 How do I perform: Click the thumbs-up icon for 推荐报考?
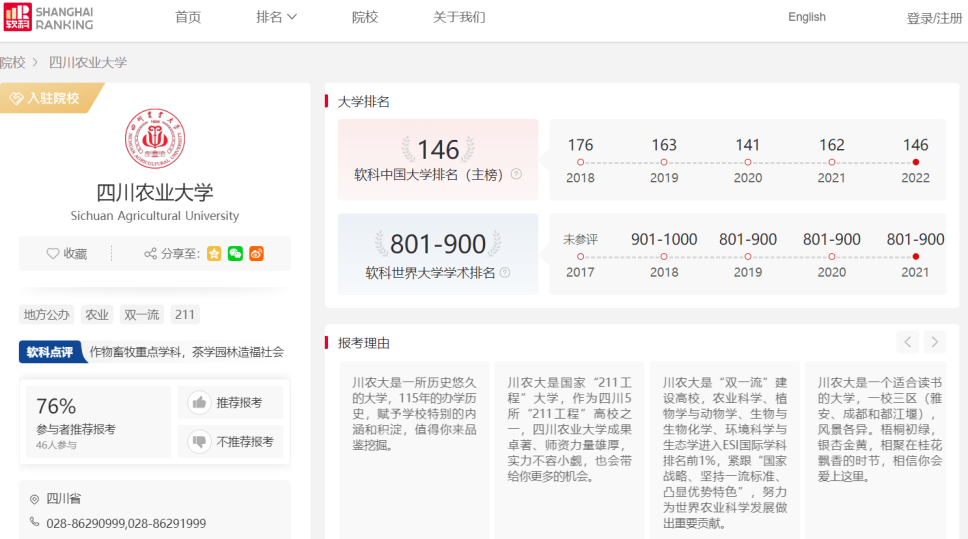click(199, 403)
